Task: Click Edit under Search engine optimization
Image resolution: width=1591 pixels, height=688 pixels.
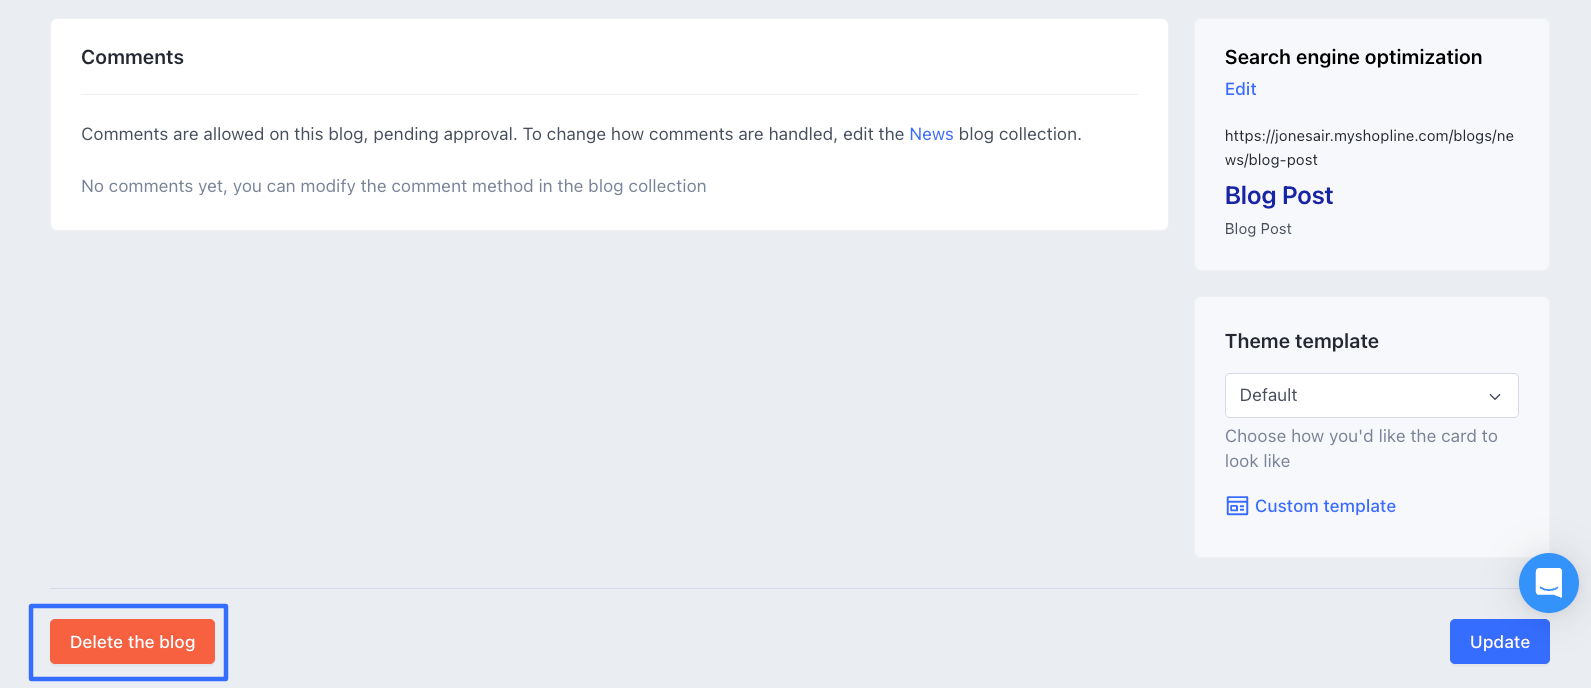Action: (1240, 89)
